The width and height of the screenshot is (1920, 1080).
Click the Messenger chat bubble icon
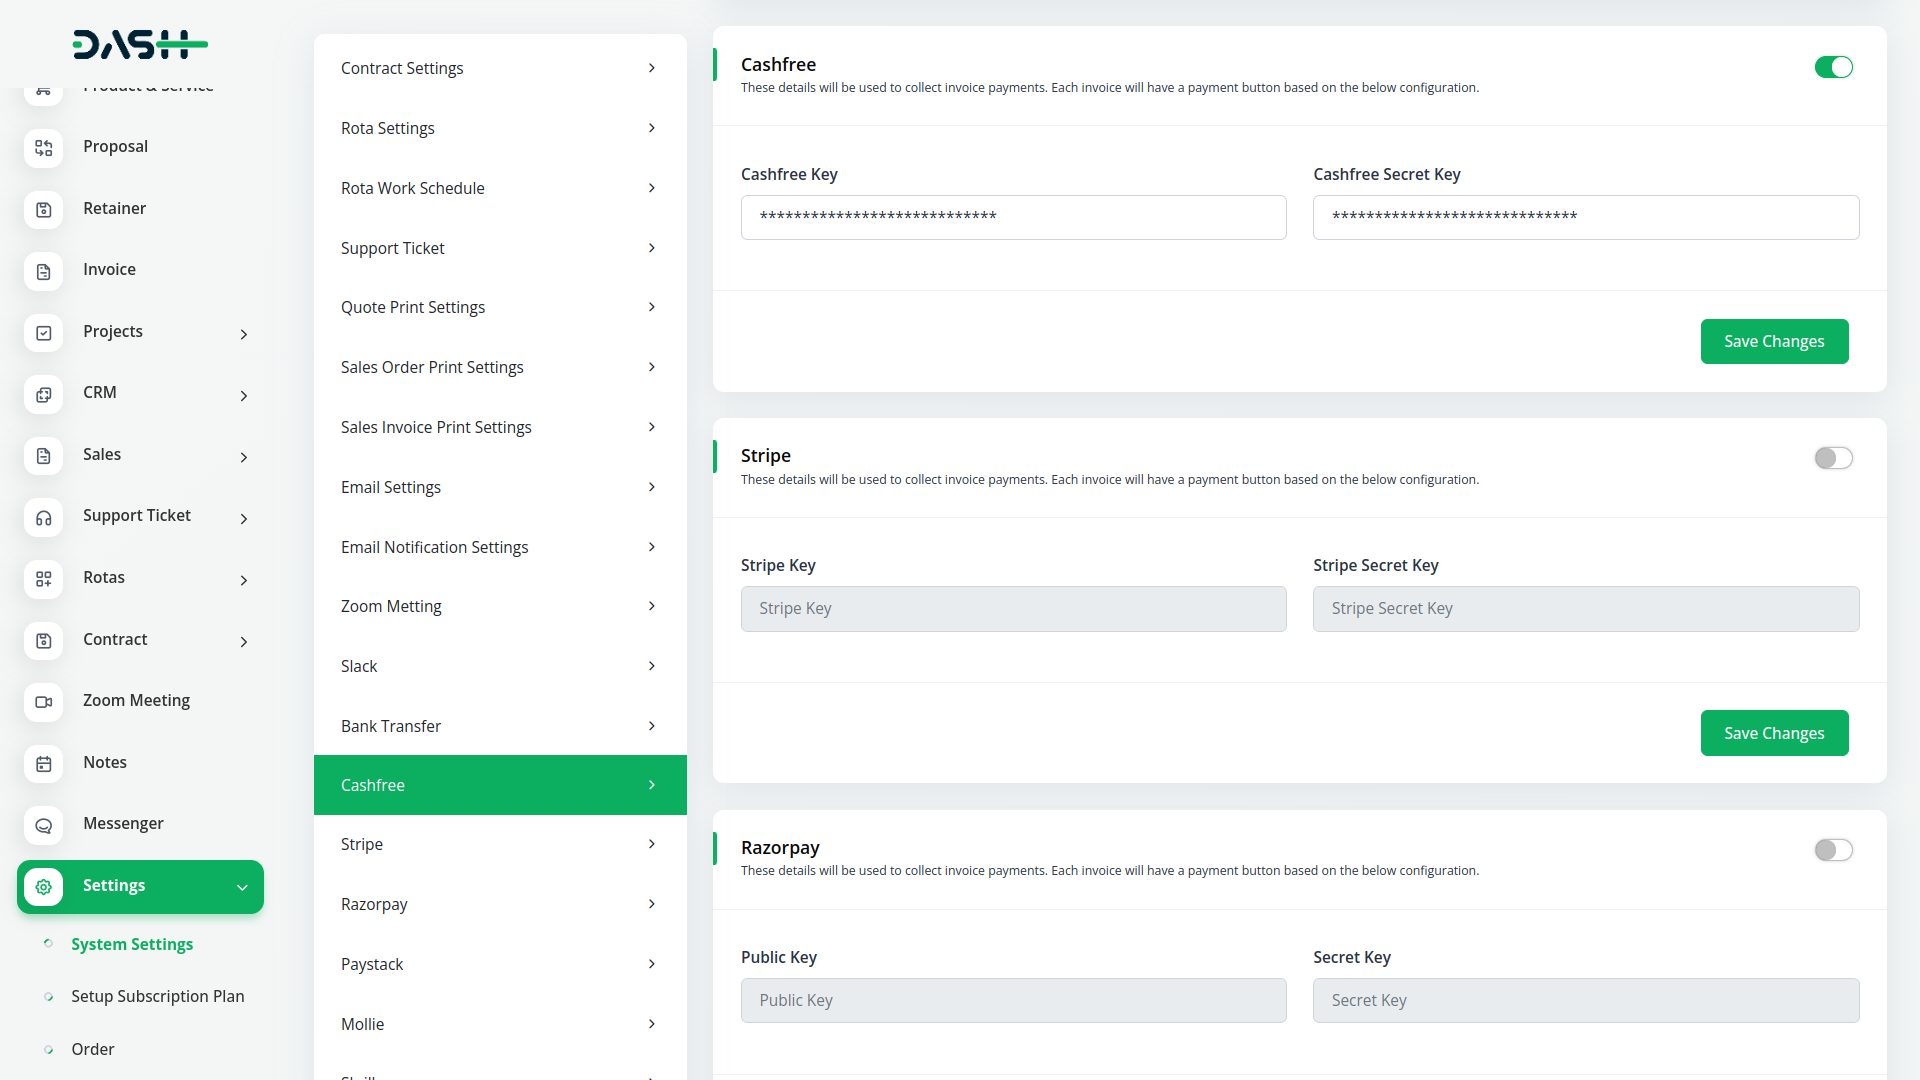43,825
